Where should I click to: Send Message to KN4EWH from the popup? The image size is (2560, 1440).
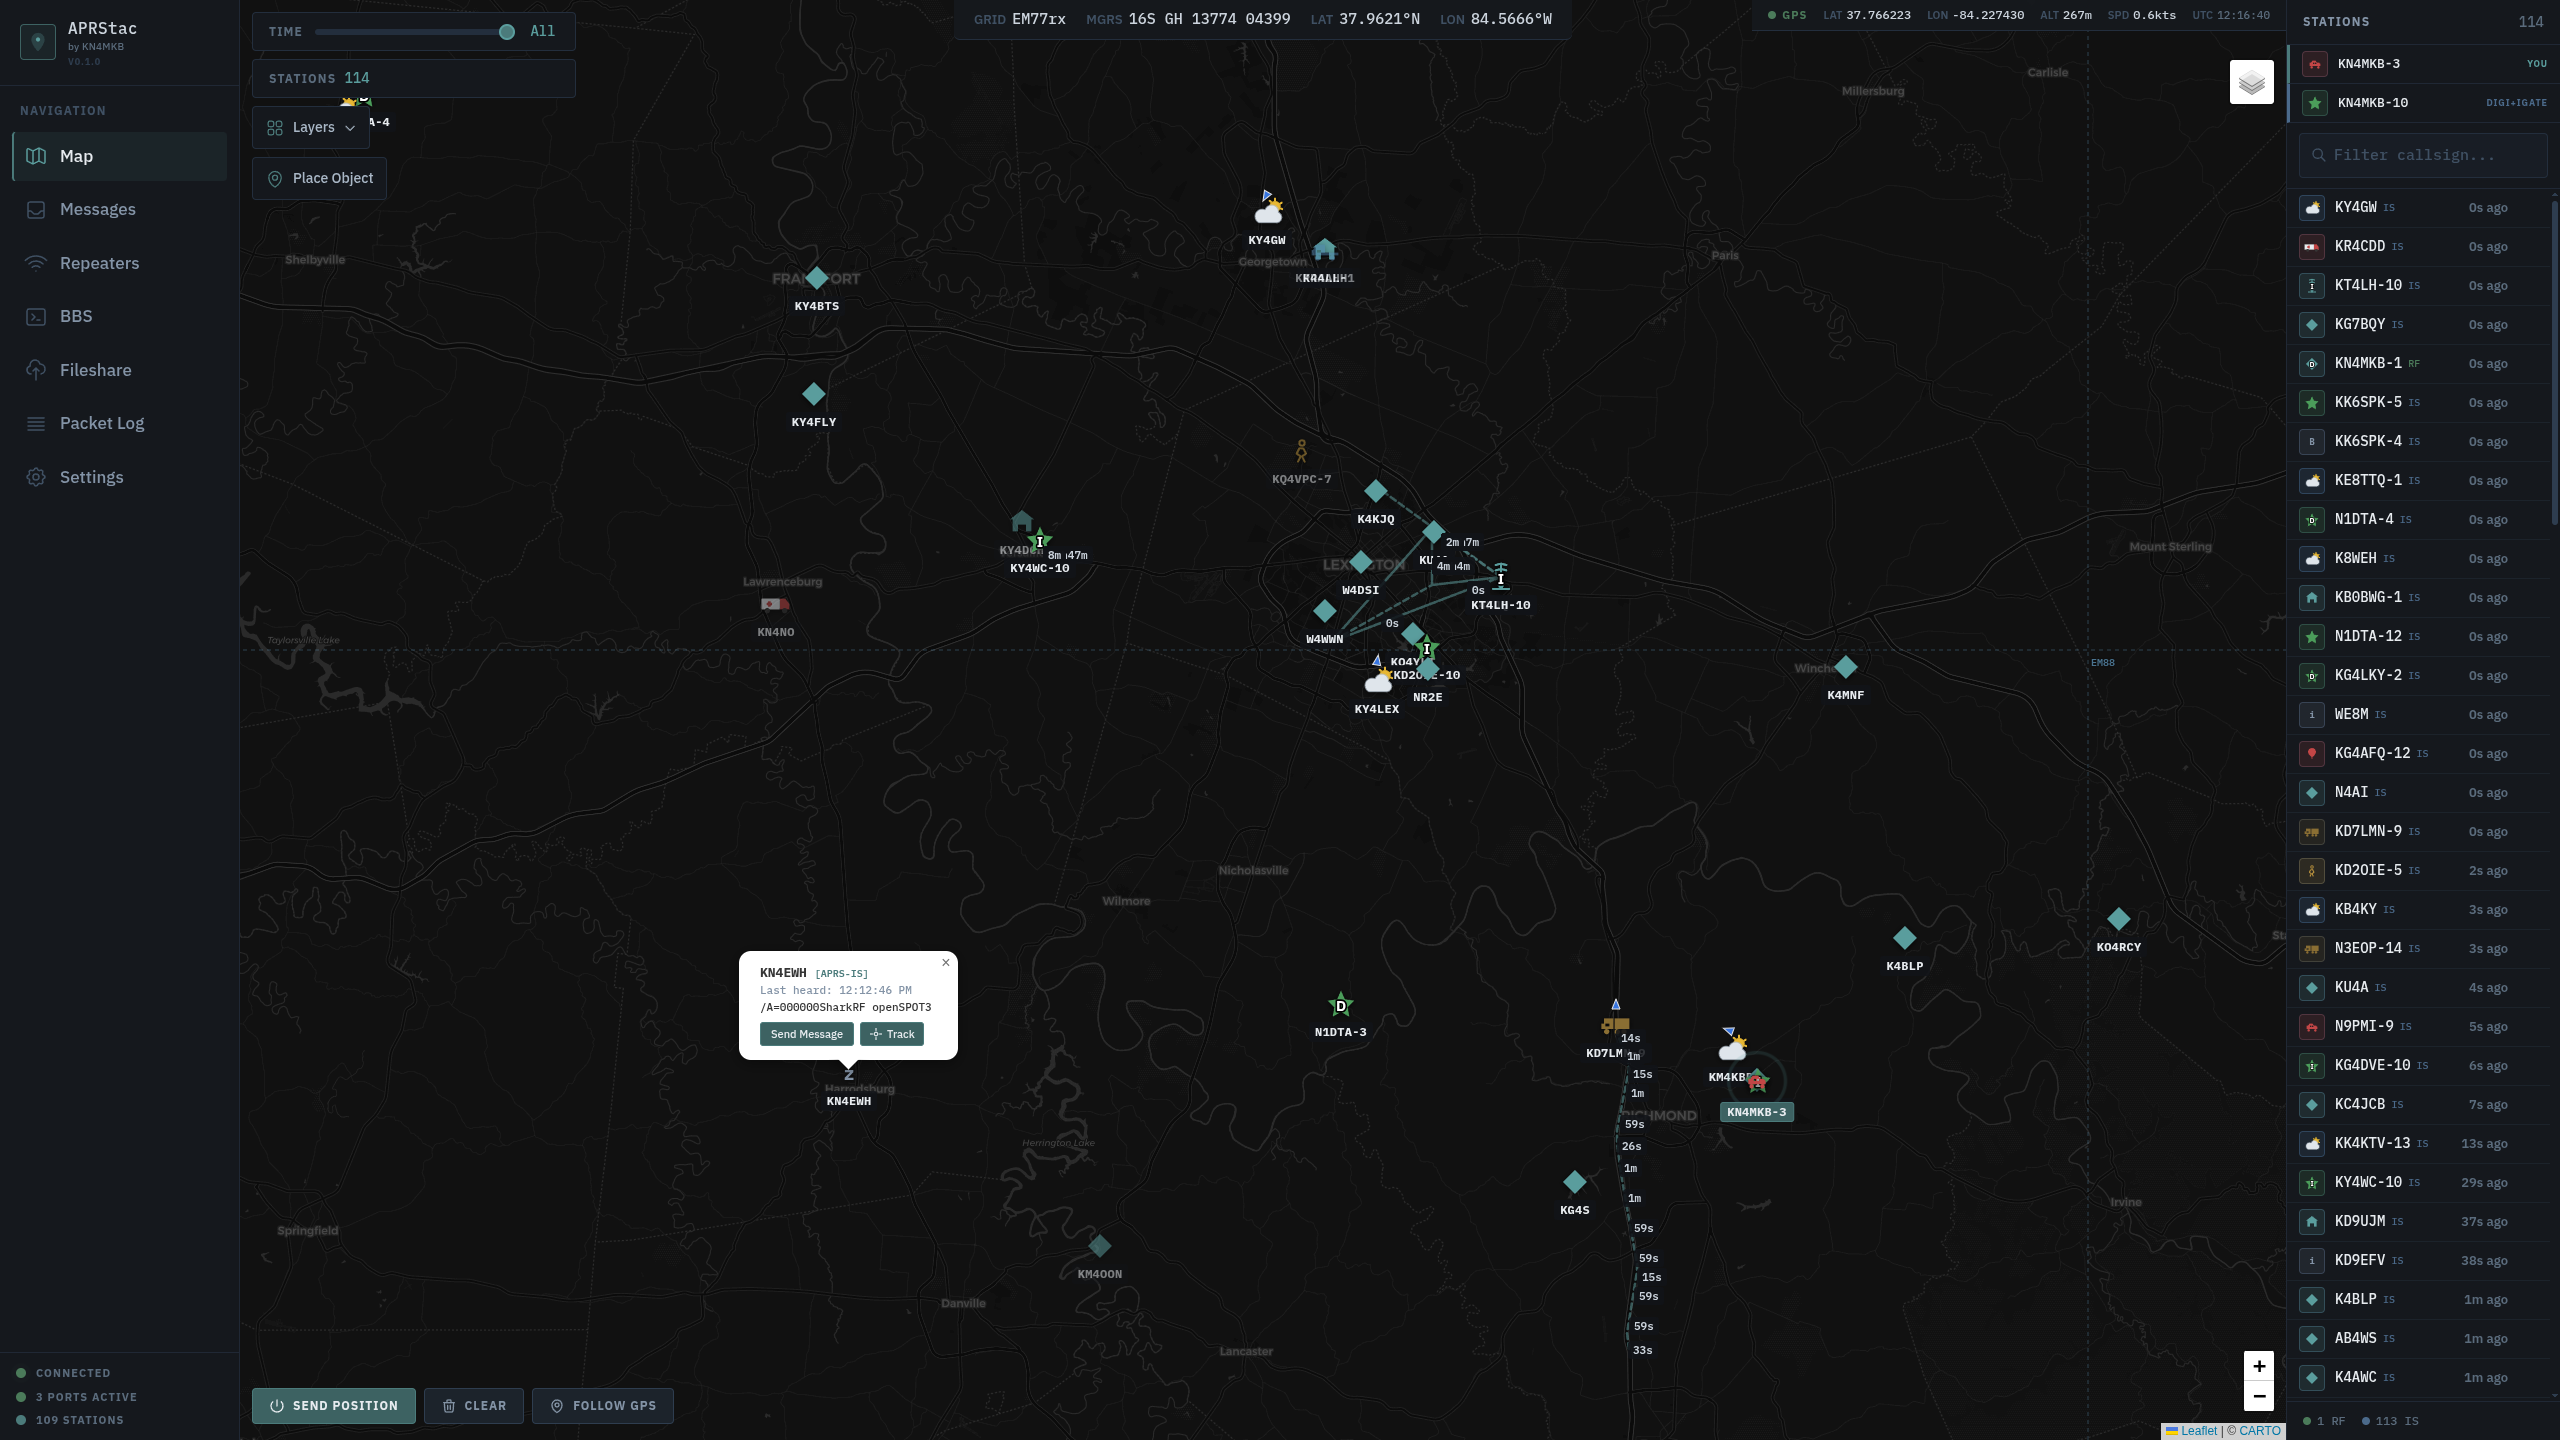coord(806,1034)
